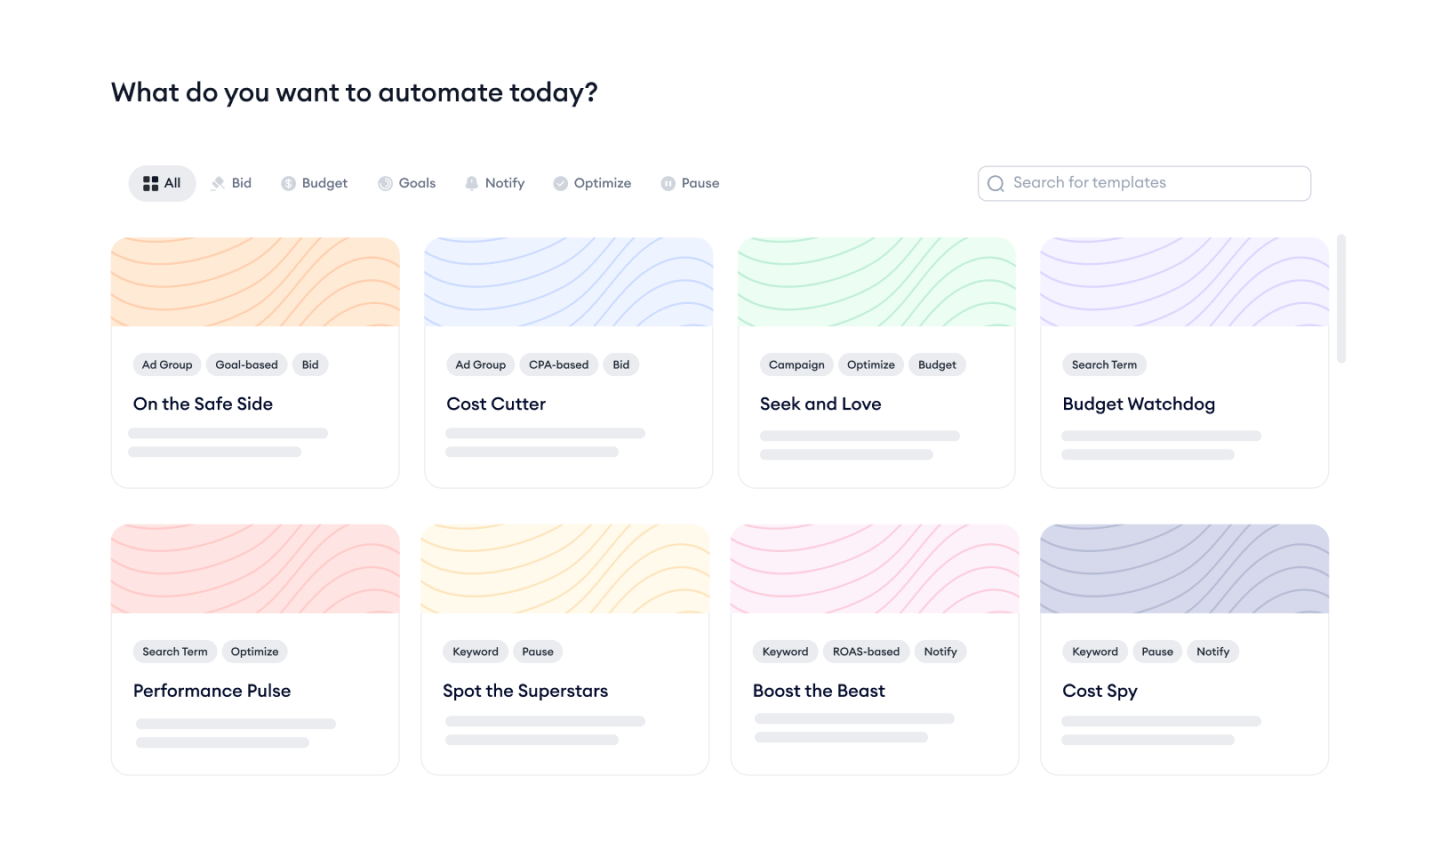Image resolution: width=1440 pixels, height=859 pixels.
Task: Click the Optimize filter checkmark icon
Action: 560,183
